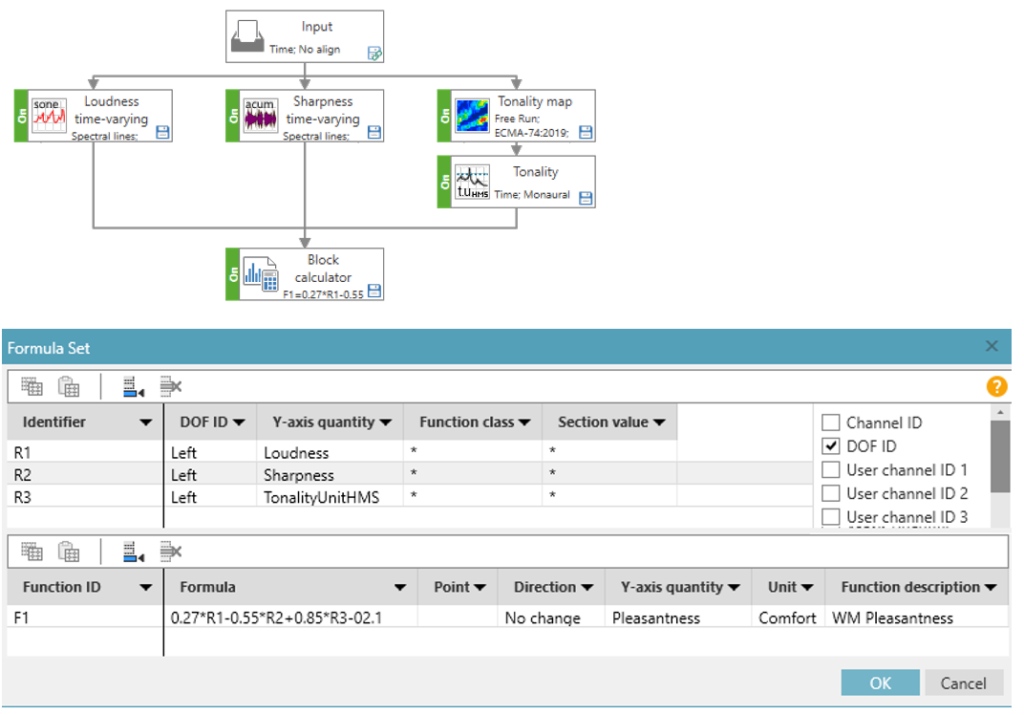This screenshot has height=715, width=1024.
Task: Click the orange help question mark icon
Action: [996, 386]
